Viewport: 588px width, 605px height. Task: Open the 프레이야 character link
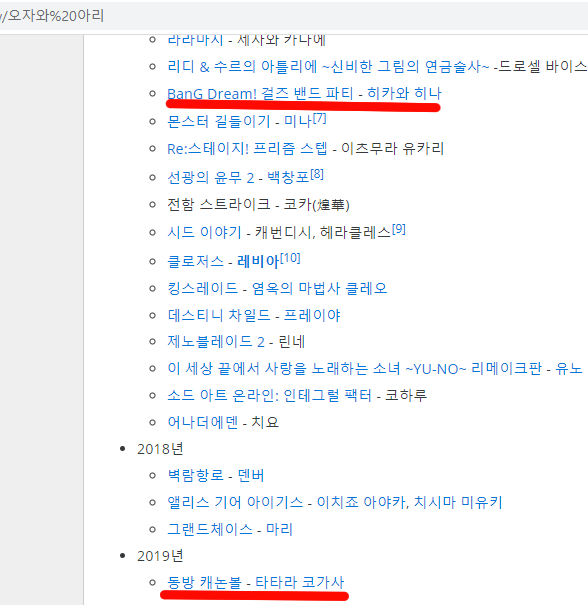pyautogui.click(x=312, y=316)
